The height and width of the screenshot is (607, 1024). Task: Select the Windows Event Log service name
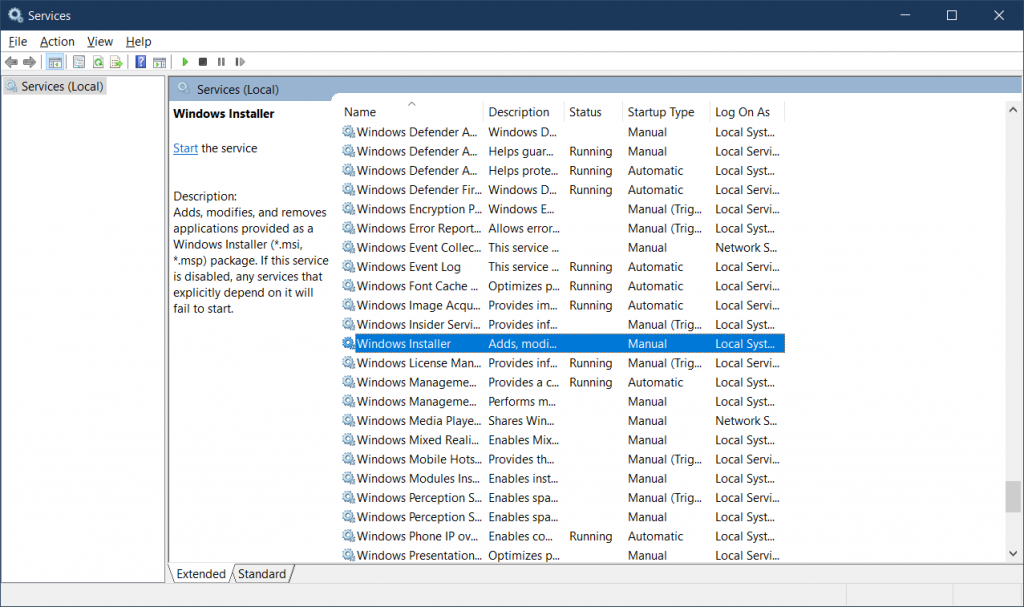pos(409,267)
